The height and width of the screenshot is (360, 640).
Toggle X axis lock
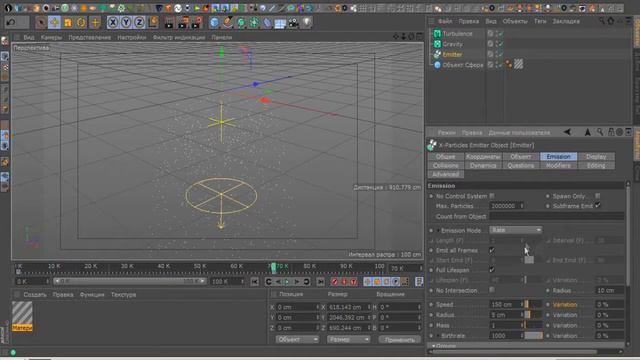[113, 22]
